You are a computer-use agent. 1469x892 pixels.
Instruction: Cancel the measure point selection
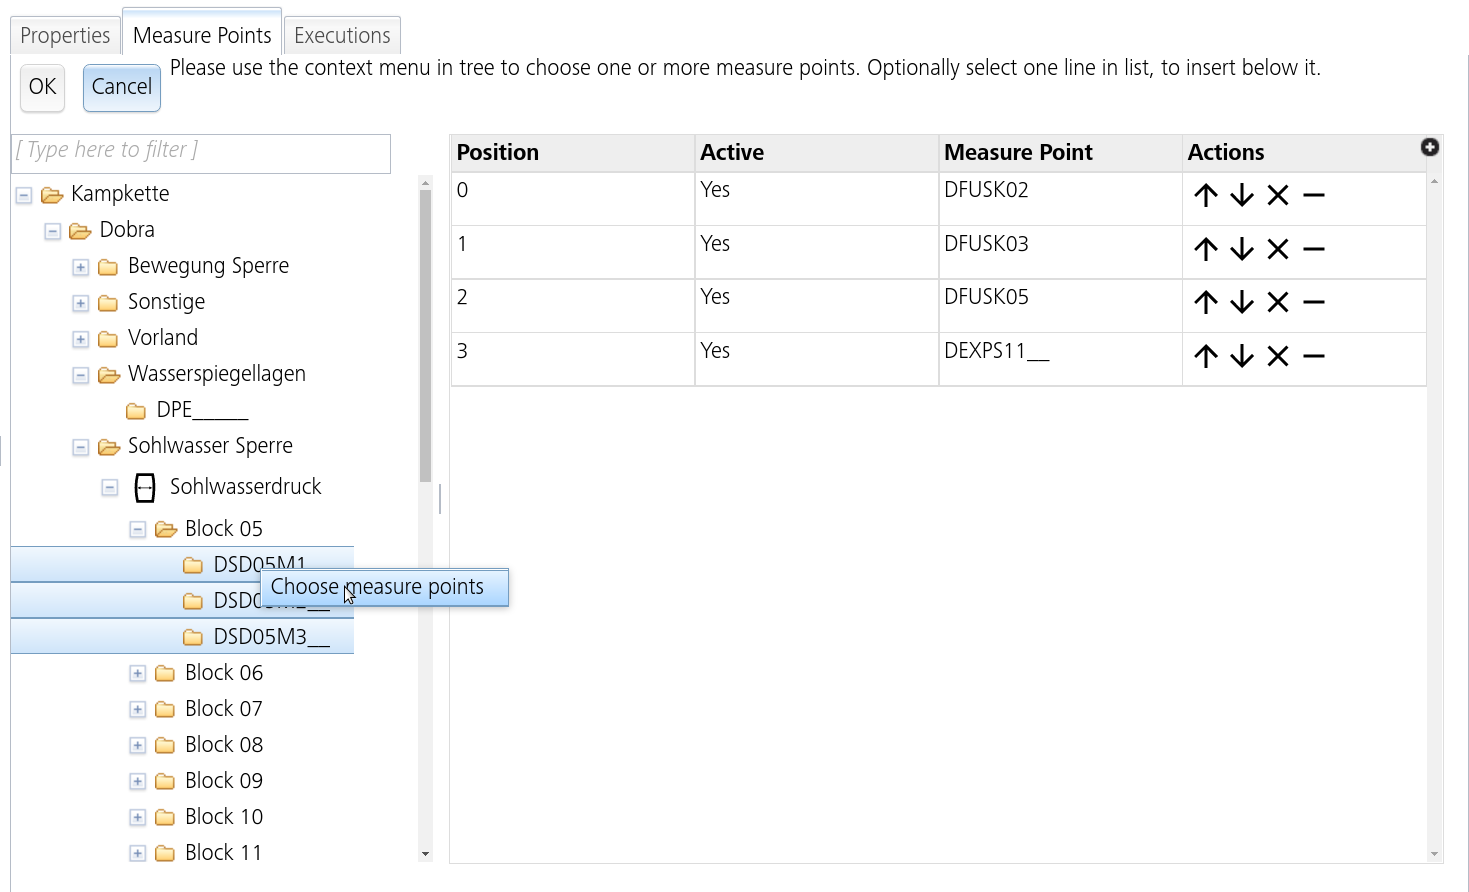(x=121, y=87)
